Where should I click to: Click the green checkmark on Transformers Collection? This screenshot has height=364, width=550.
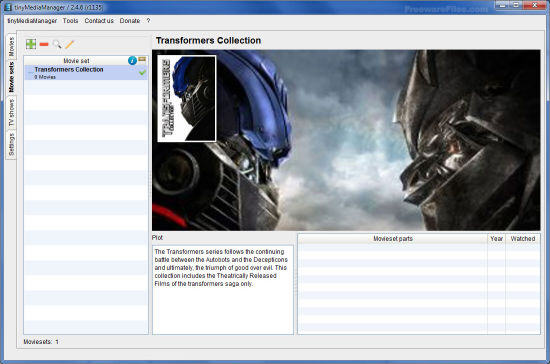[x=142, y=73]
